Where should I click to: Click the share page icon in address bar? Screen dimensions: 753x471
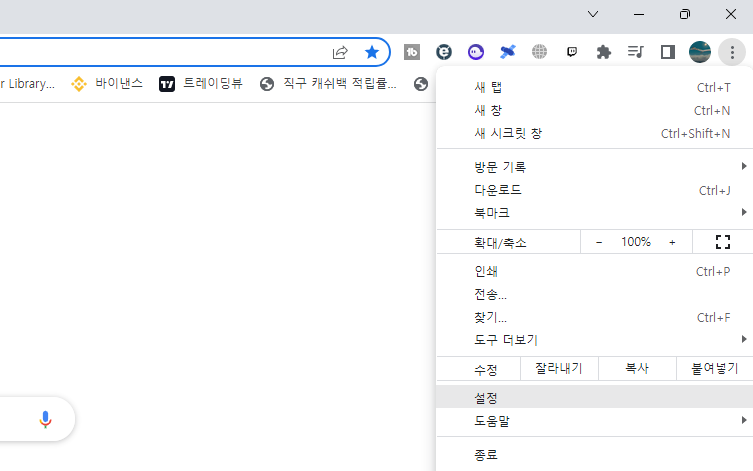[340, 52]
